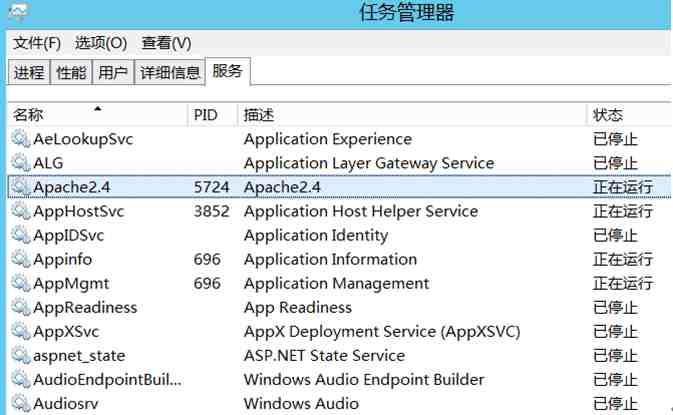Click the 已停止 status of AeLookupSvc
Screen dimensions: 673x415
click(615, 139)
